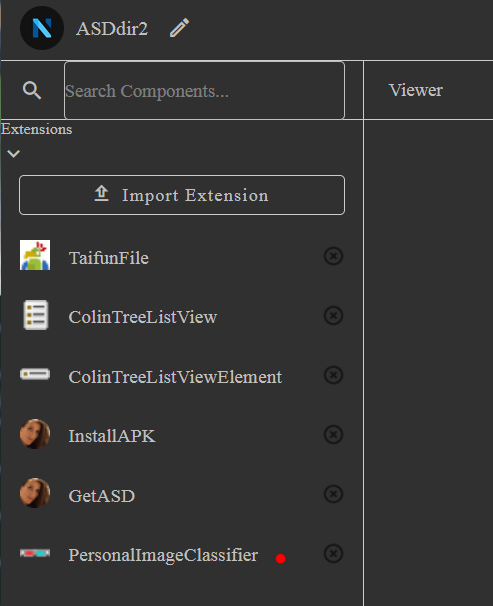The width and height of the screenshot is (493, 606).
Task: Select the ASDdir2 project title
Action: click(x=112, y=29)
